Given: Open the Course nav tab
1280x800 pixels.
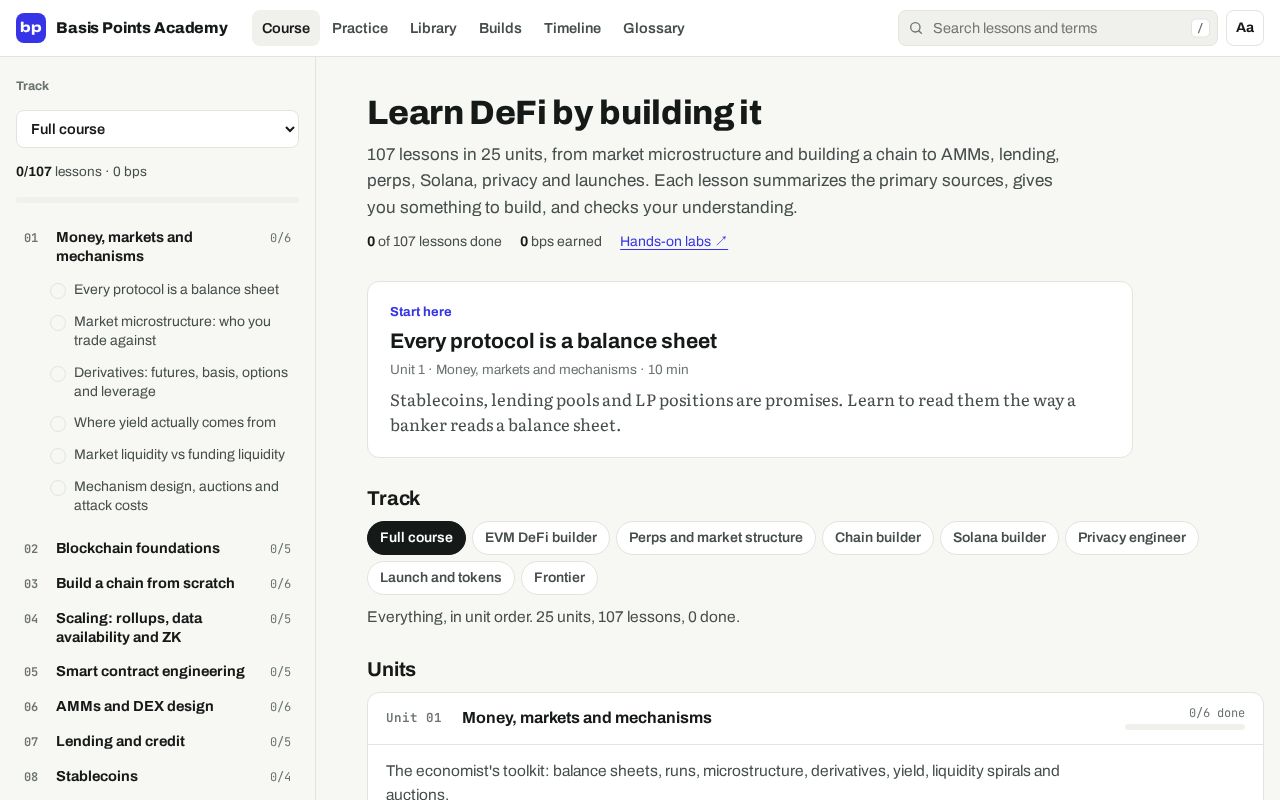Looking at the screenshot, I should 286,28.
